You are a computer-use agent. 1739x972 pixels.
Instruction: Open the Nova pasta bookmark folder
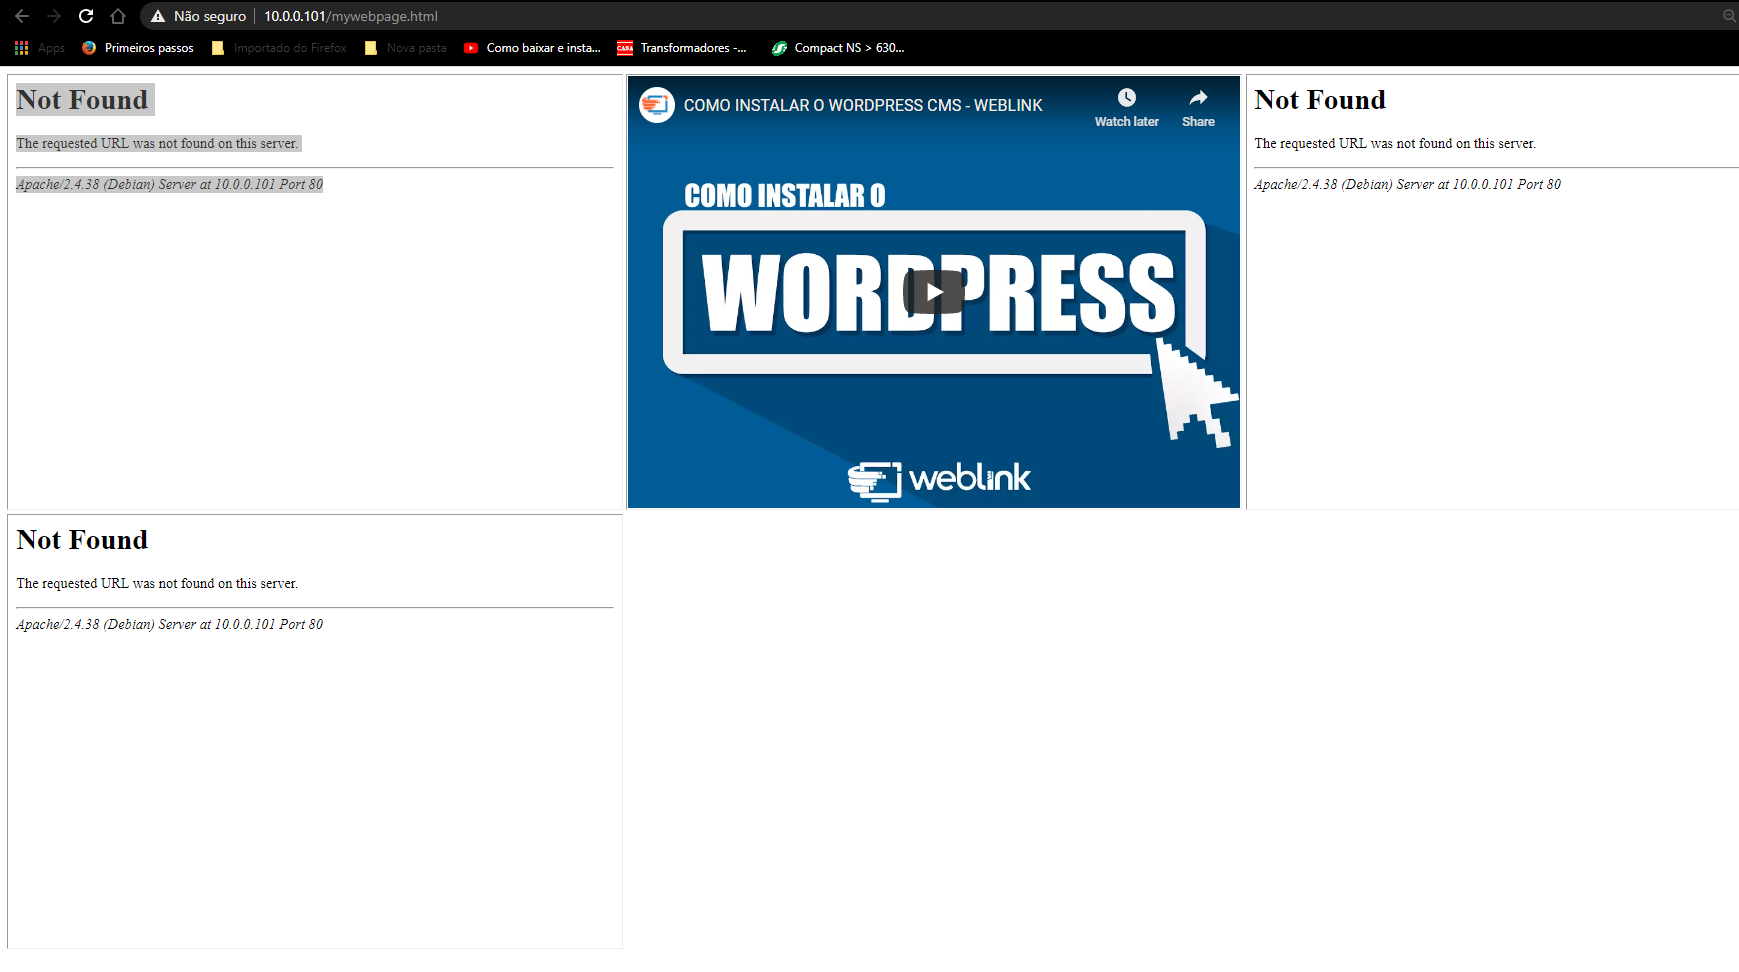pyautogui.click(x=405, y=48)
